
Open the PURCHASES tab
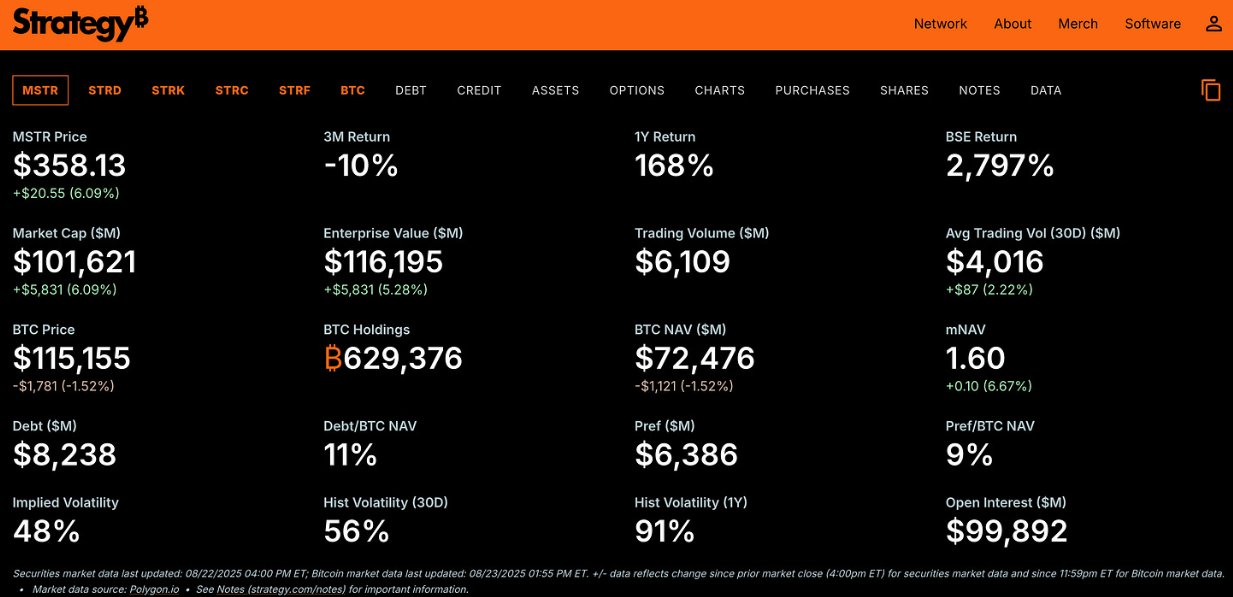(812, 90)
